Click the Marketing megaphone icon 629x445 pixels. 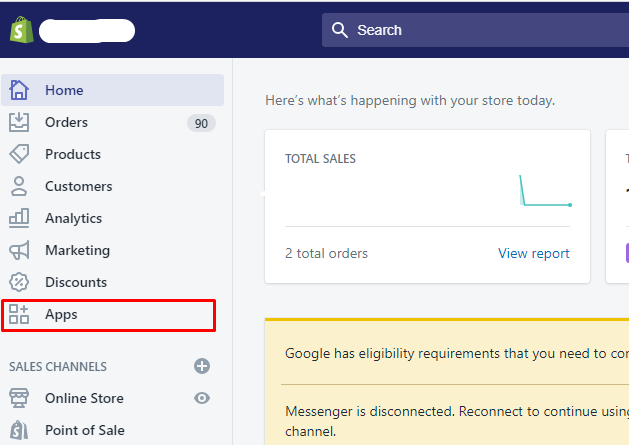pos(19,250)
